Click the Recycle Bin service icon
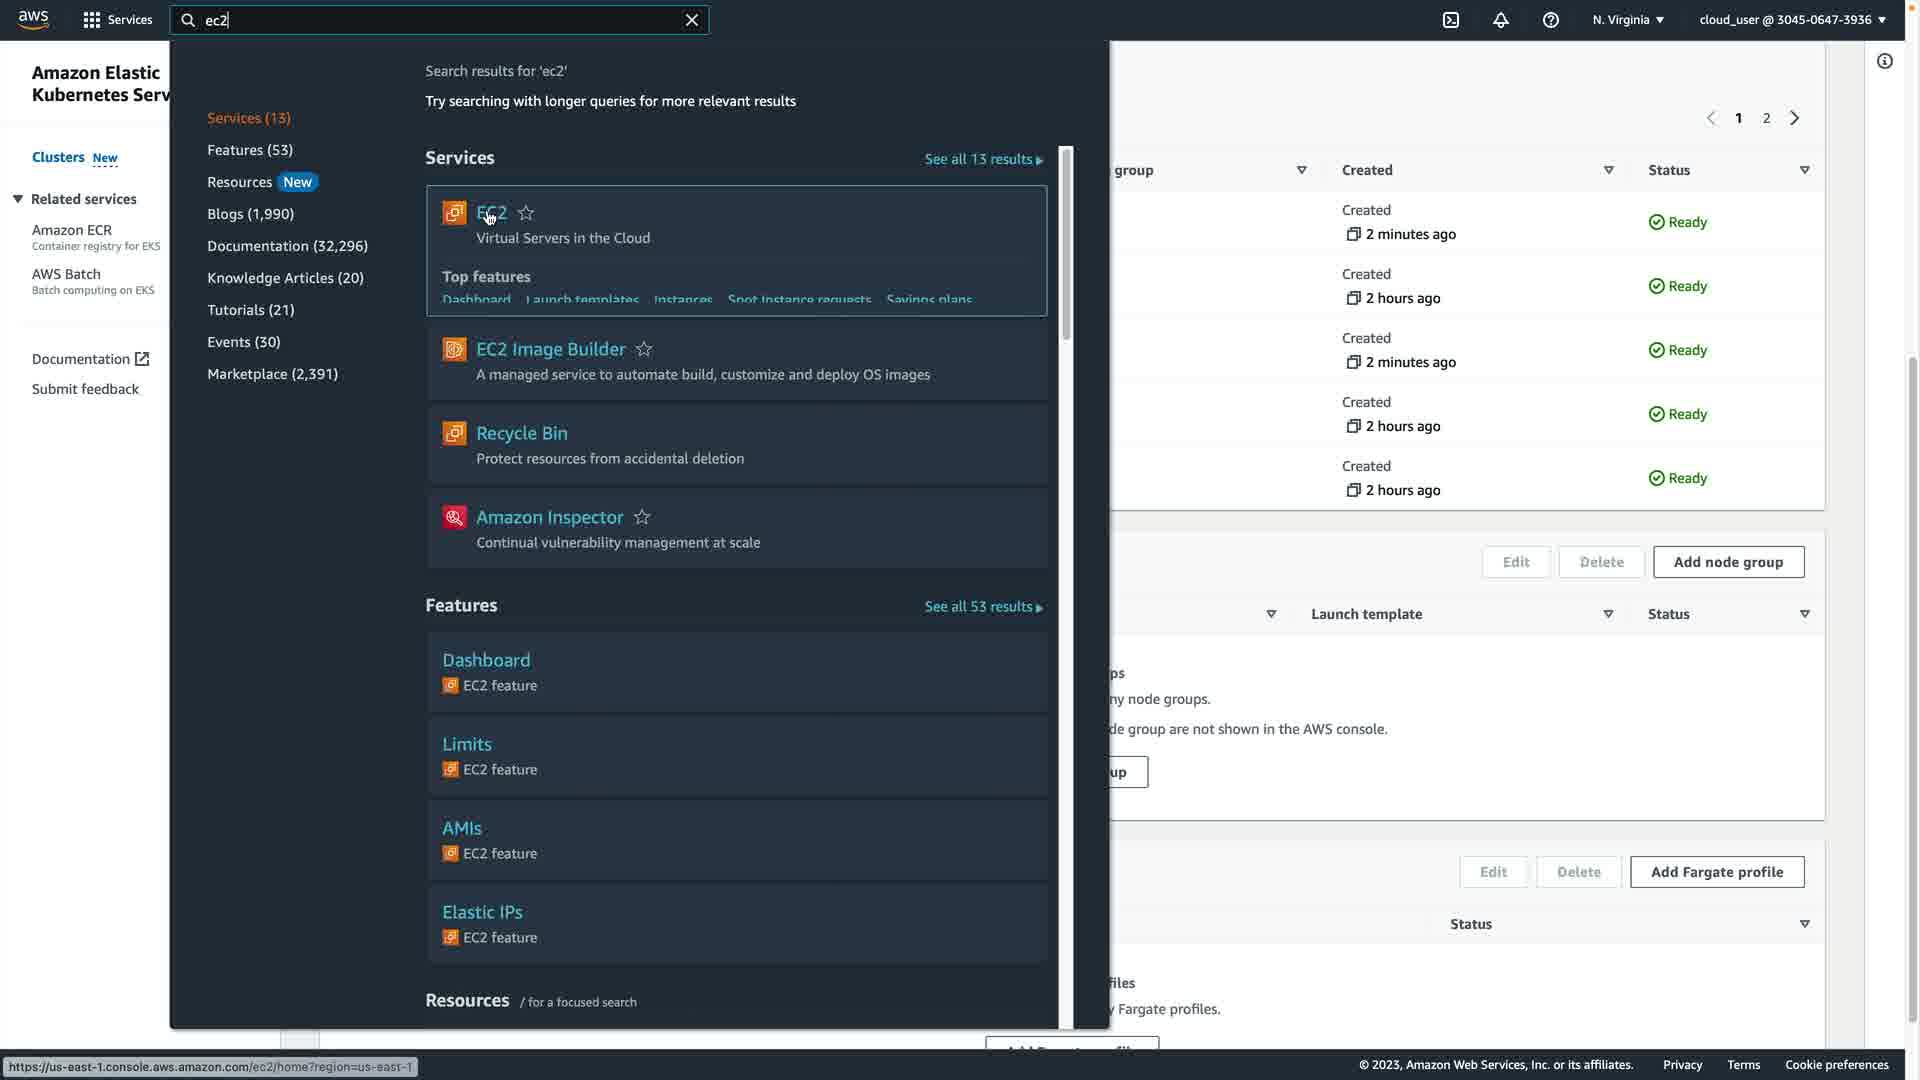Viewport: 1920px width, 1080px height. pyautogui.click(x=454, y=433)
